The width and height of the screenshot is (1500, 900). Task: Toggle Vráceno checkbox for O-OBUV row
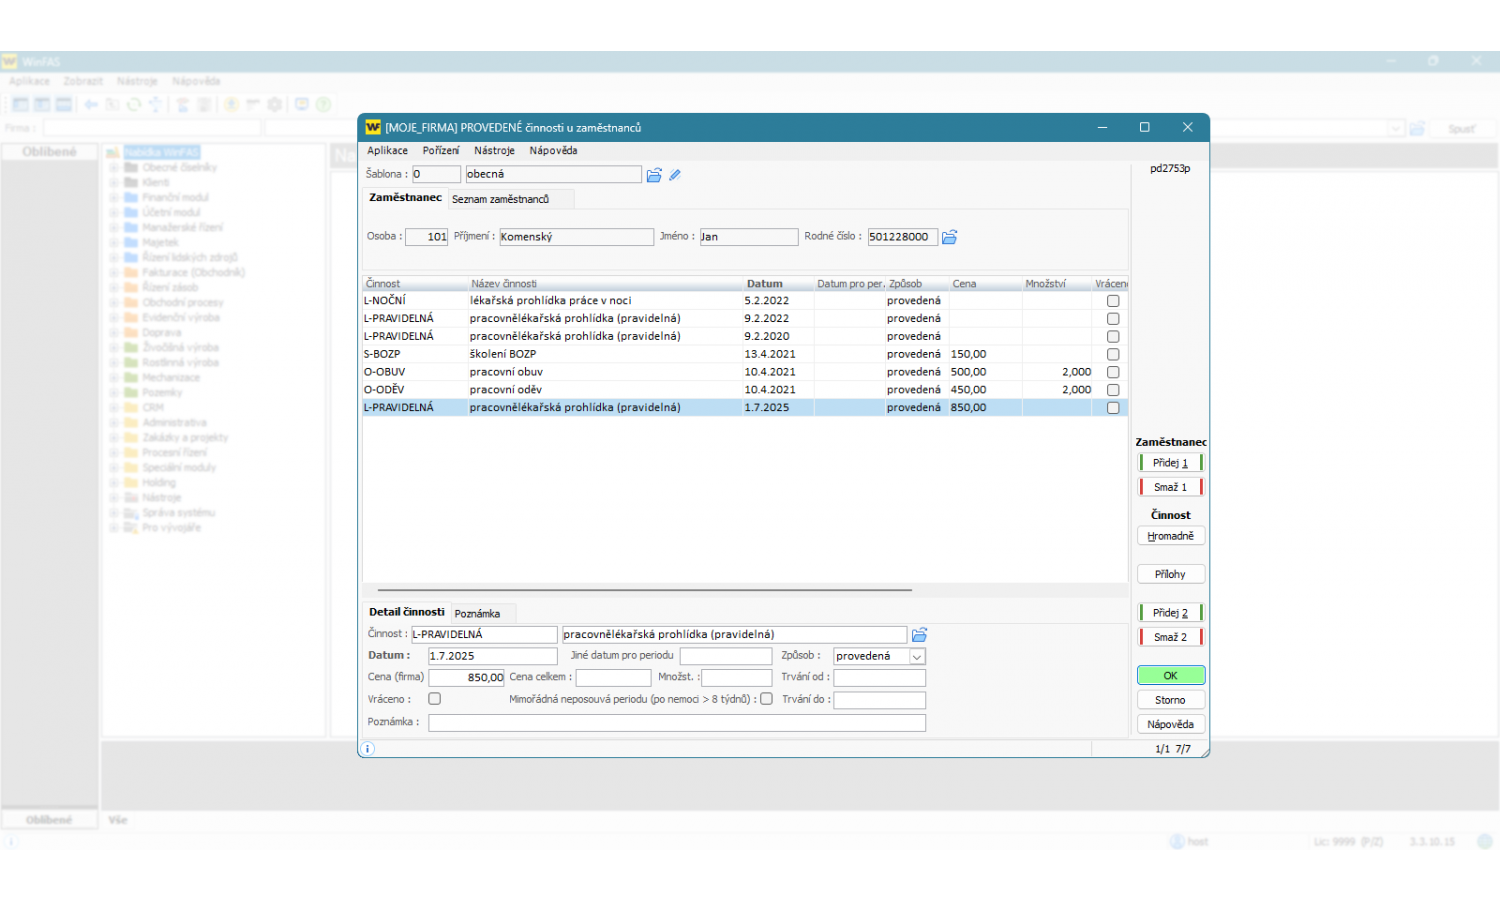pyautogui.click(x=1113, y=372)
